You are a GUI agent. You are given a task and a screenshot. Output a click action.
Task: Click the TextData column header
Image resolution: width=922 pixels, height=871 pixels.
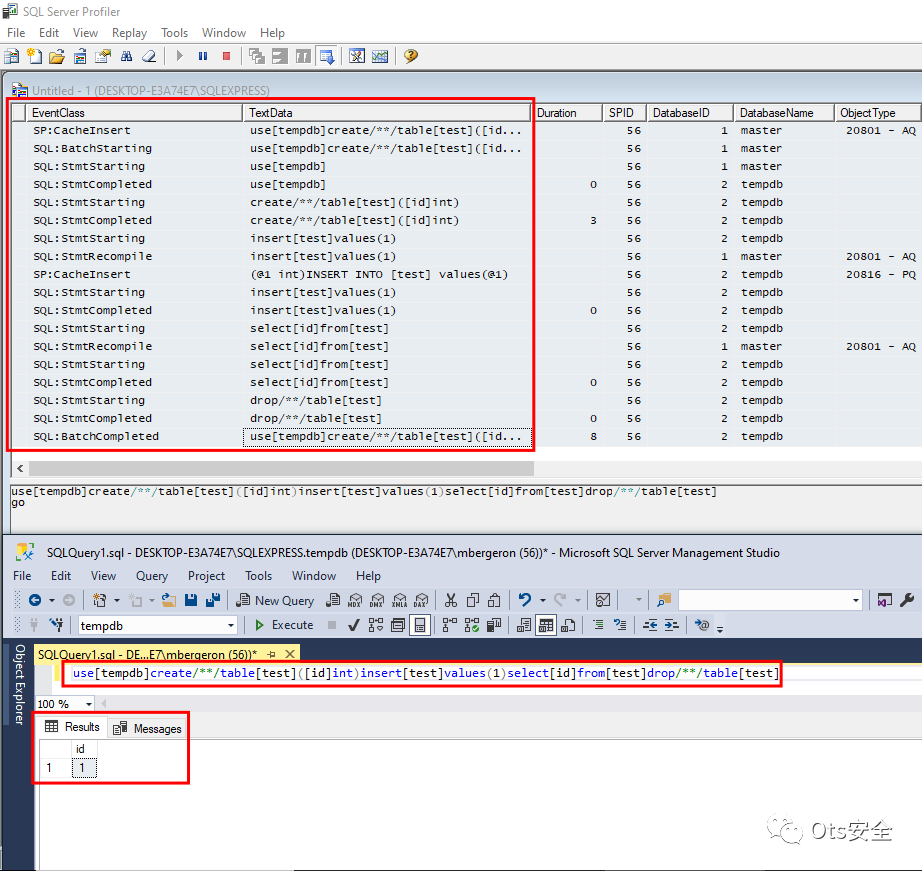[386, 113]
